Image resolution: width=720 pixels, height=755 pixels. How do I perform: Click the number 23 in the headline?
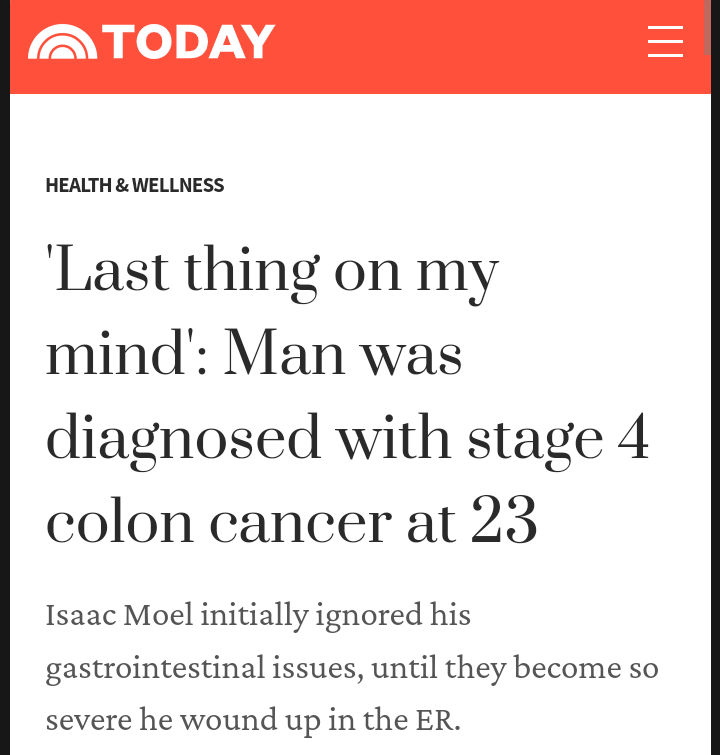pos(504,522)
